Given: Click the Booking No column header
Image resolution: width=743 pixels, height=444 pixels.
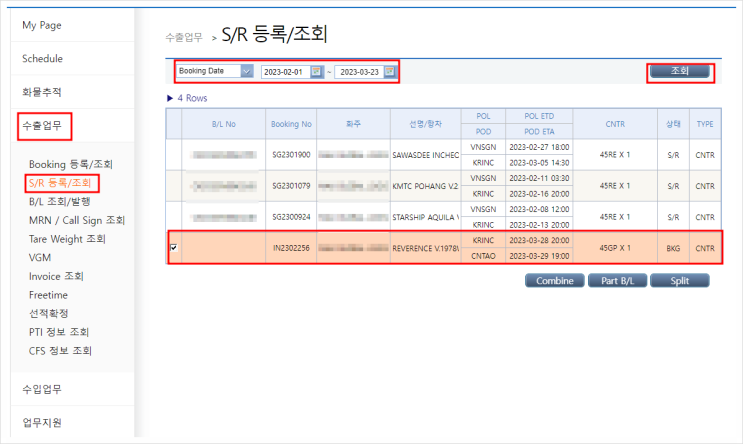Looking at the screenshot, I should 291,124.
